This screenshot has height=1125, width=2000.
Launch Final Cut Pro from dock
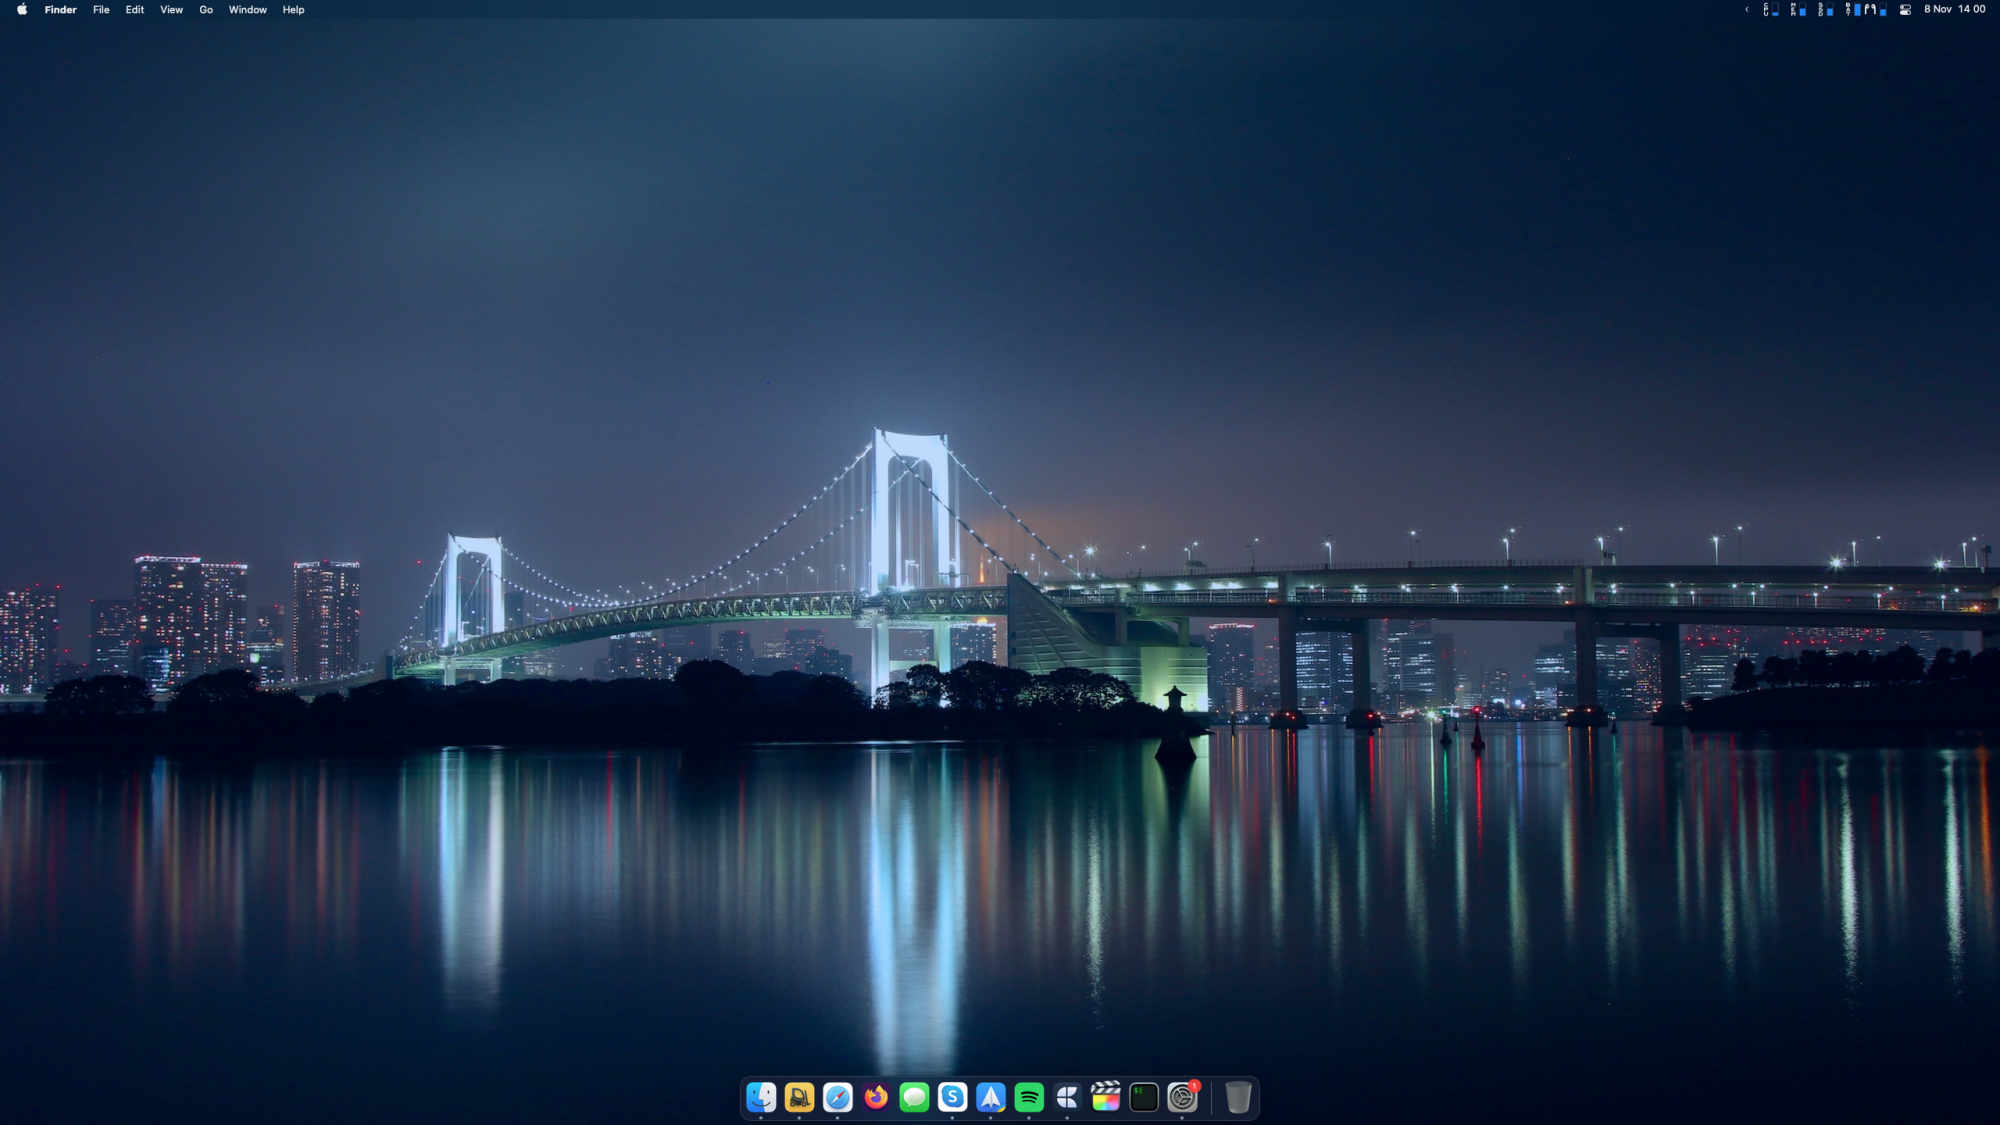1105,1097
